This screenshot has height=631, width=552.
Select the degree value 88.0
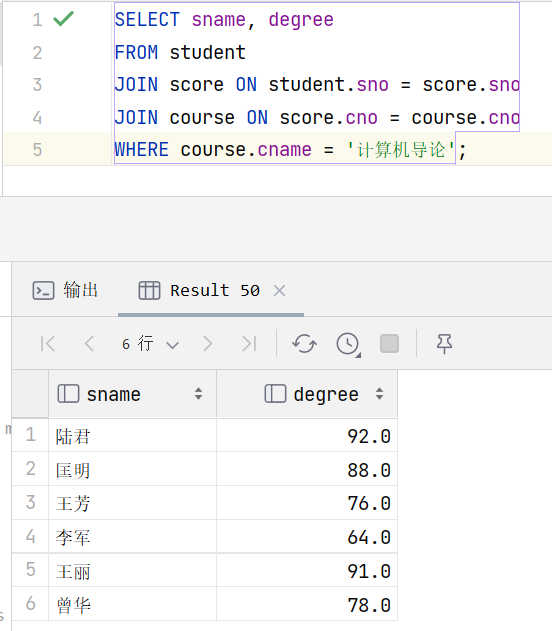click(307, 470)
